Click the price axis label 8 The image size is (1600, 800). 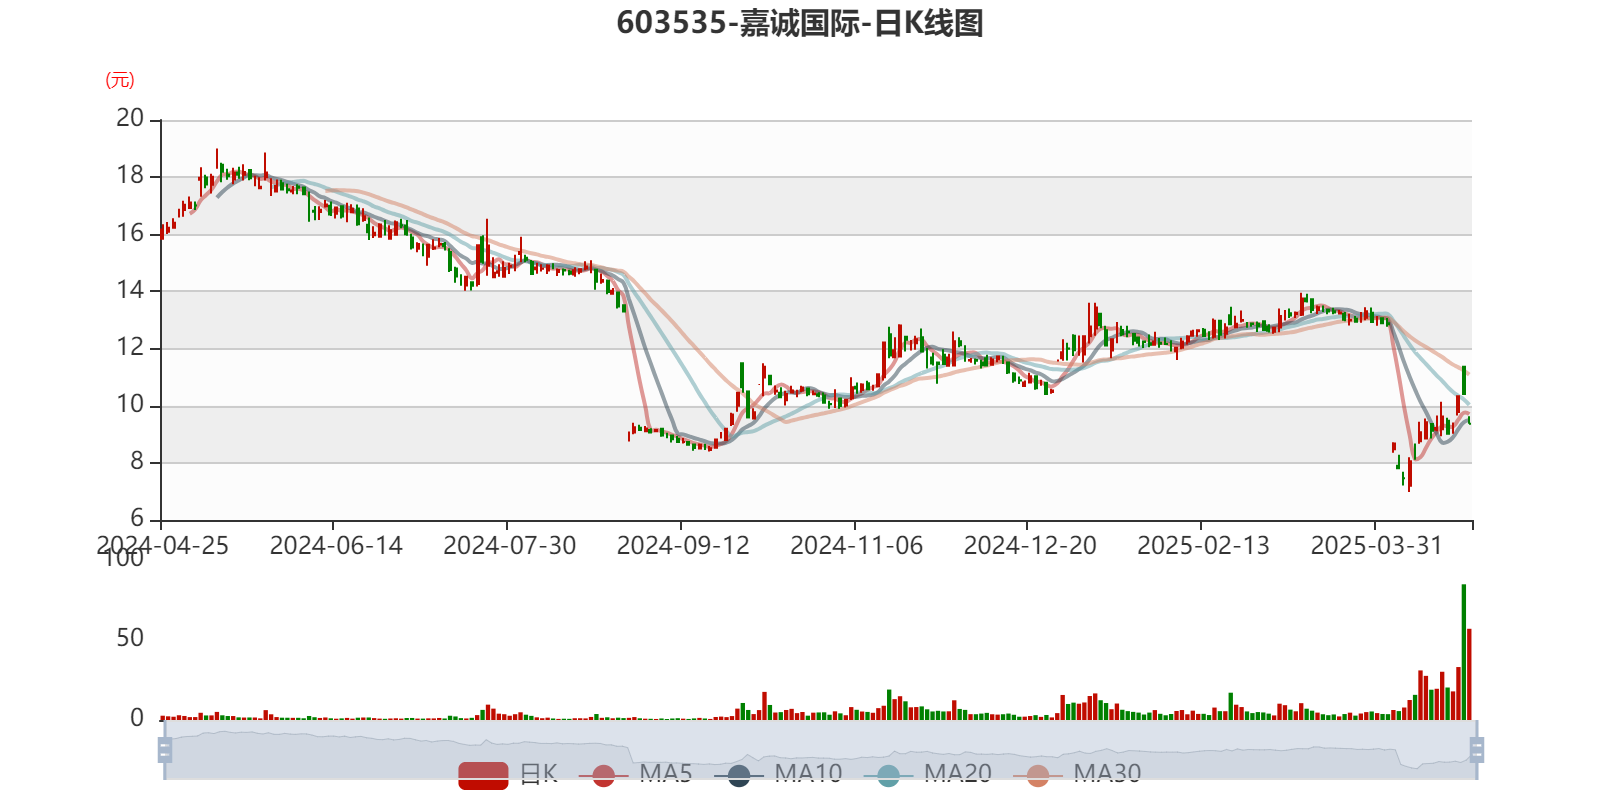pos(137,462)
